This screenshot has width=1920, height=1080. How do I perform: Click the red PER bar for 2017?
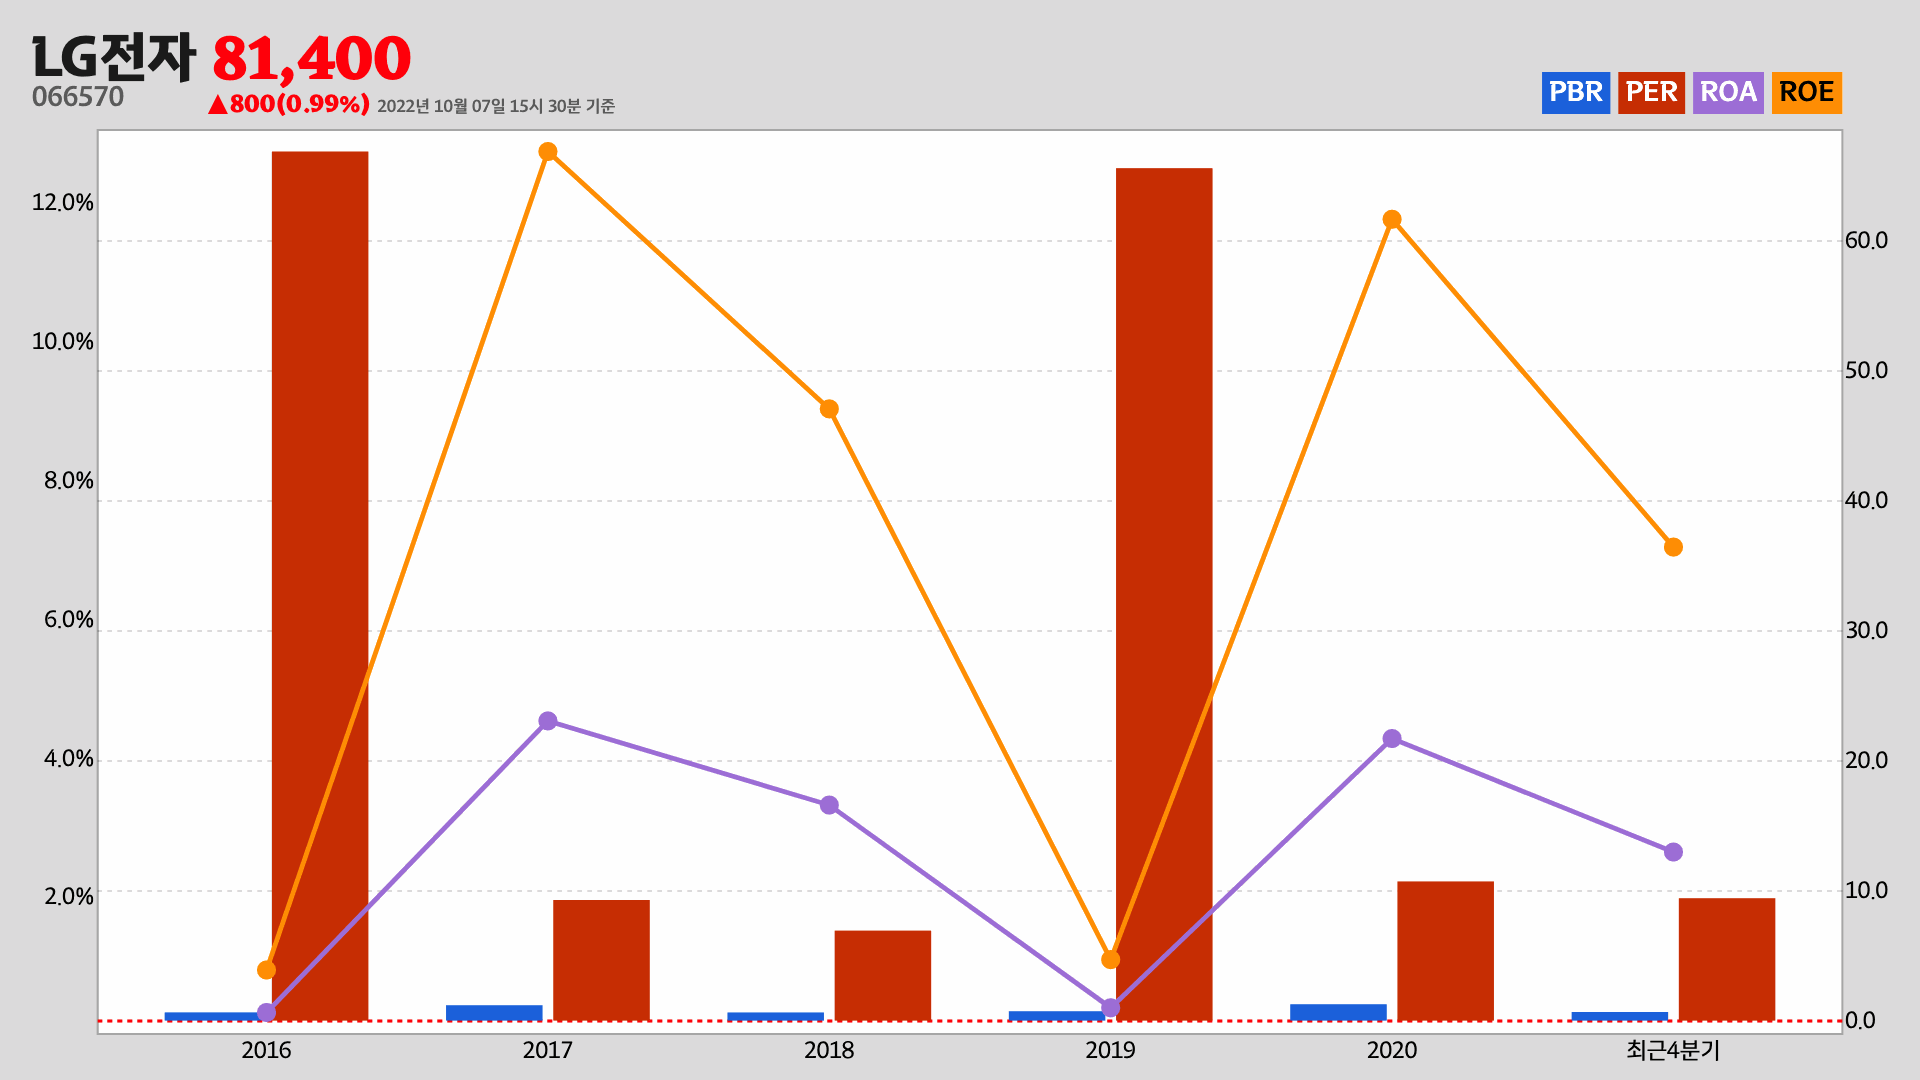pos(601,960)
